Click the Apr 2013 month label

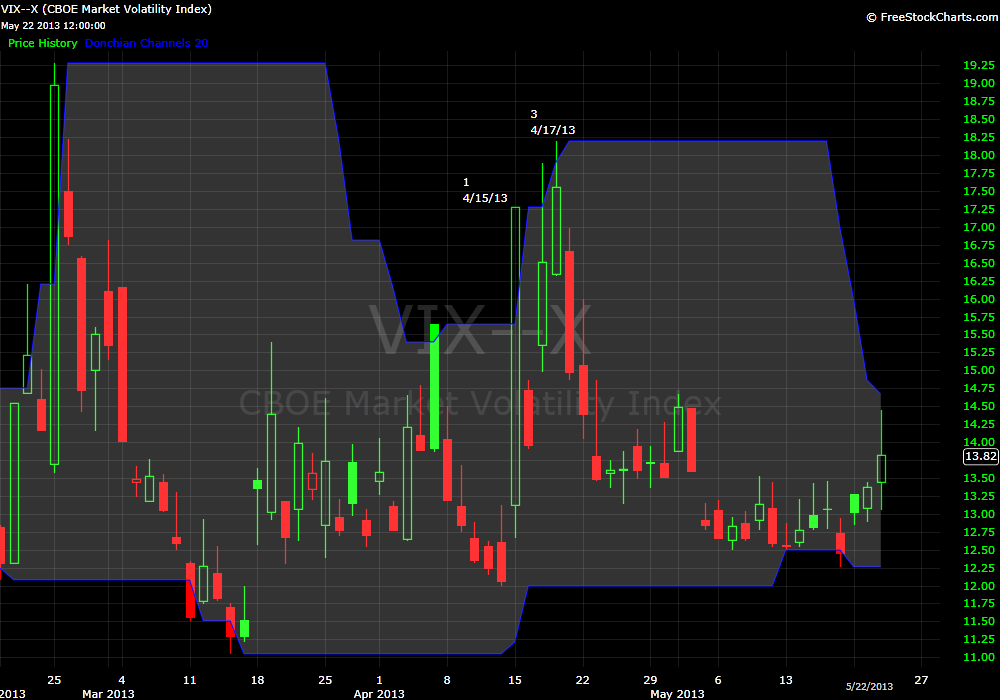[x=378, y=693]
